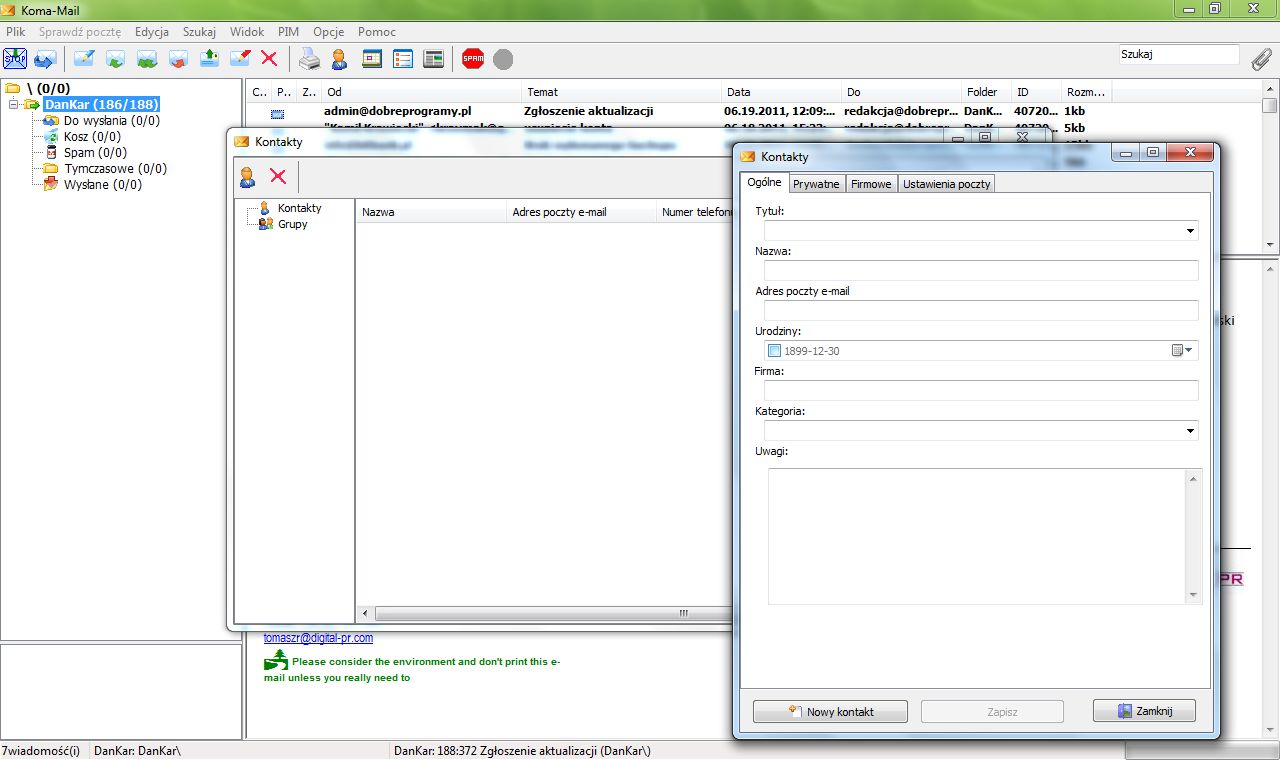Delete contact red X in Kontakty list window
Viewport: 1280px width, 760px height.
click(278, 177)
